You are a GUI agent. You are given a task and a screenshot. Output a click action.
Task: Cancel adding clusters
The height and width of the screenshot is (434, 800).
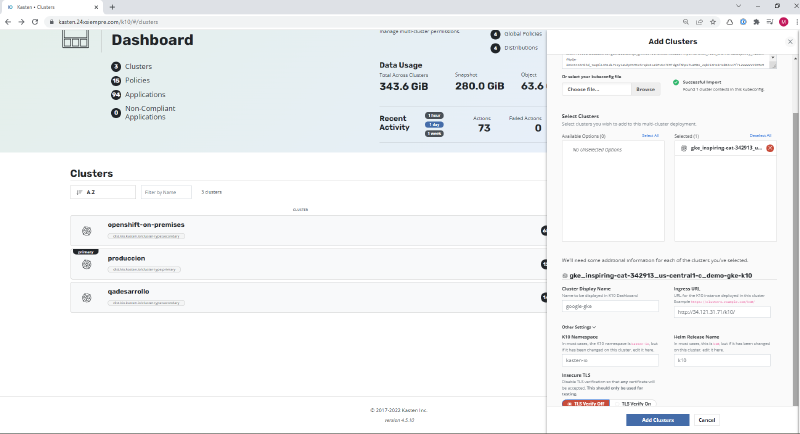point(707,420)
